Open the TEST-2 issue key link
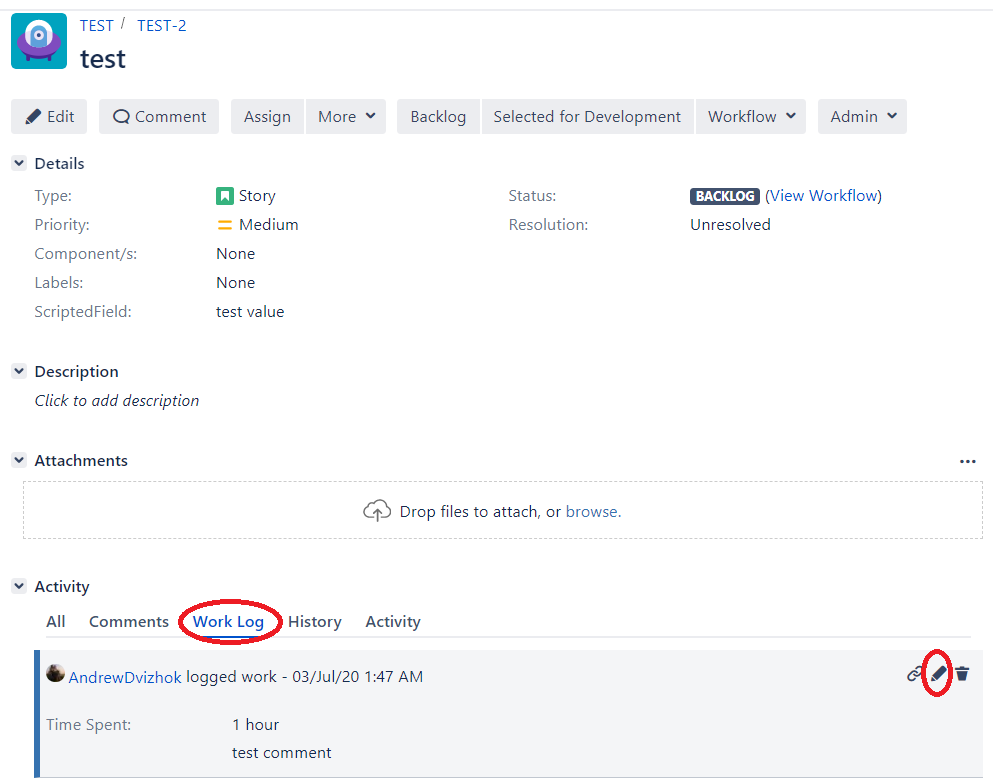 coord(162,26)
